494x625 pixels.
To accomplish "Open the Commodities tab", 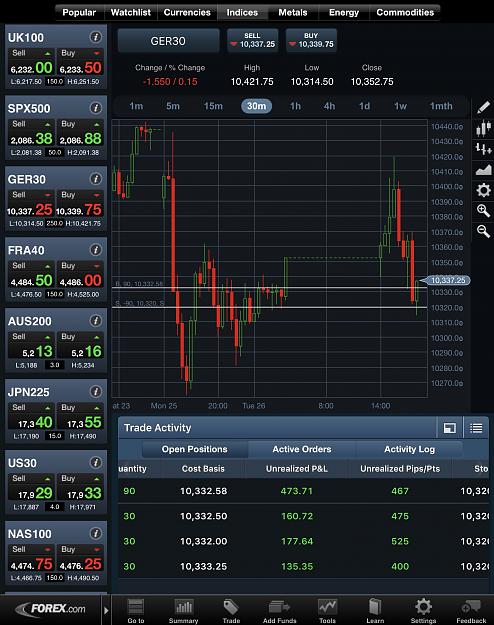I will coord(405,12).
